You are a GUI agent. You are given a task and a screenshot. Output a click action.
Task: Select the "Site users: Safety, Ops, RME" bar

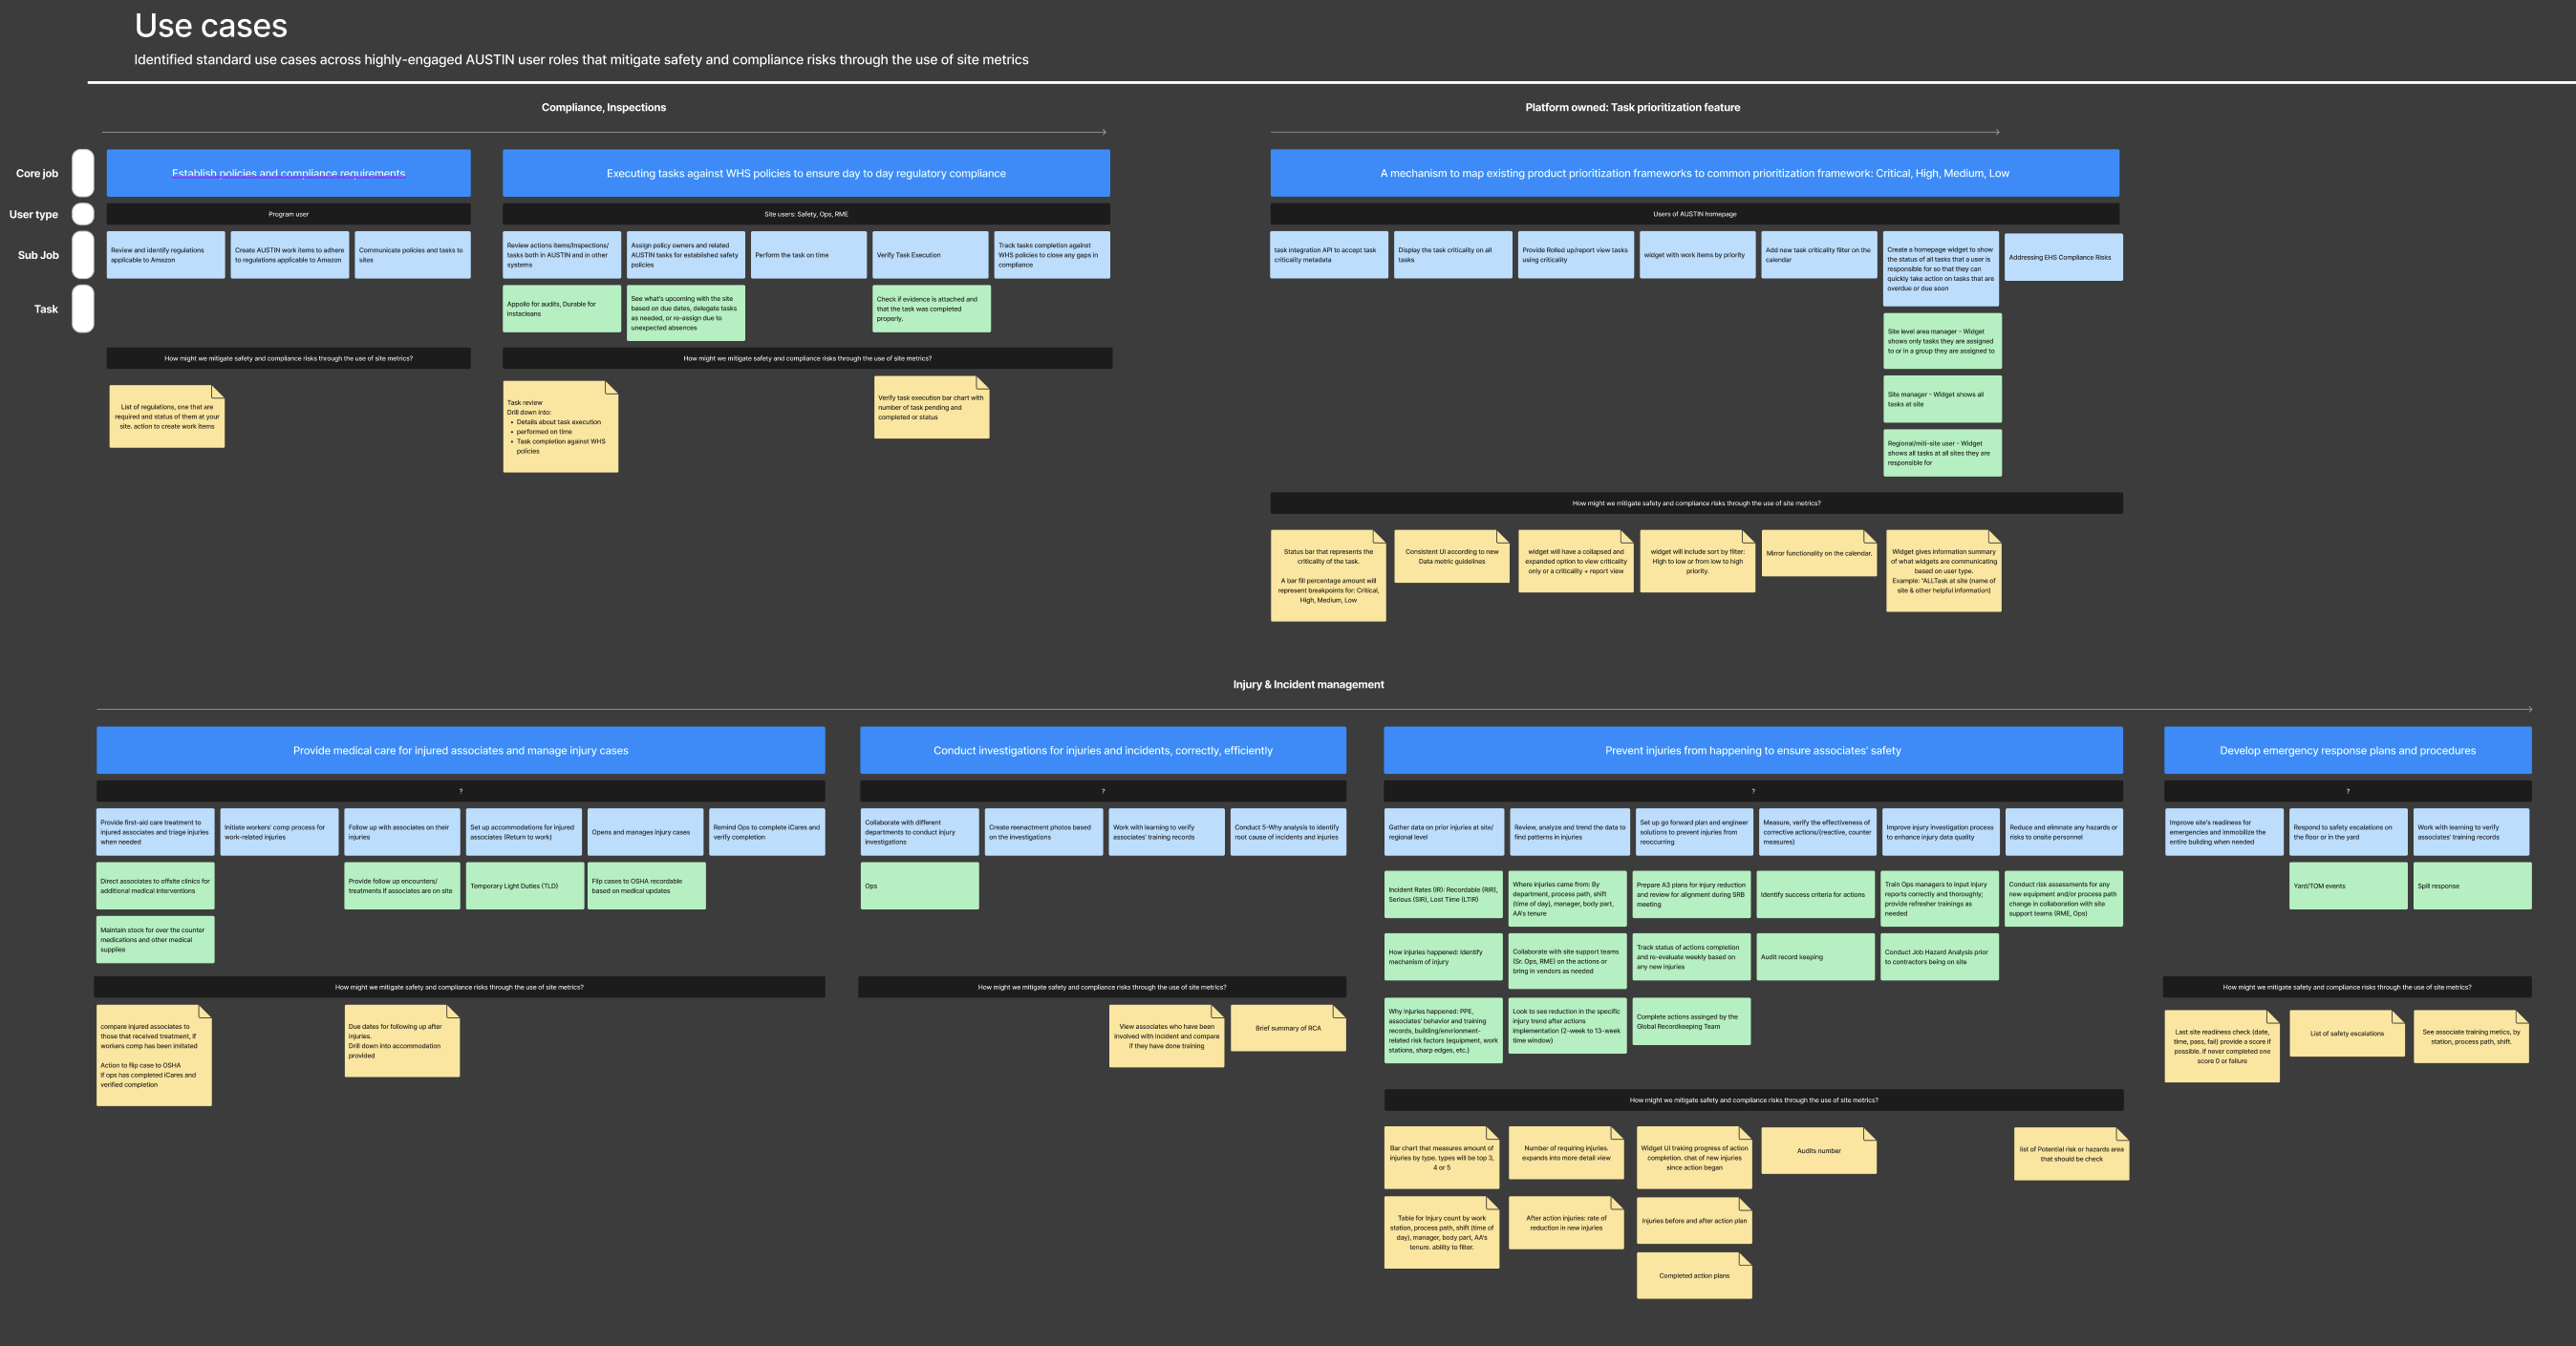pos(805,213)
